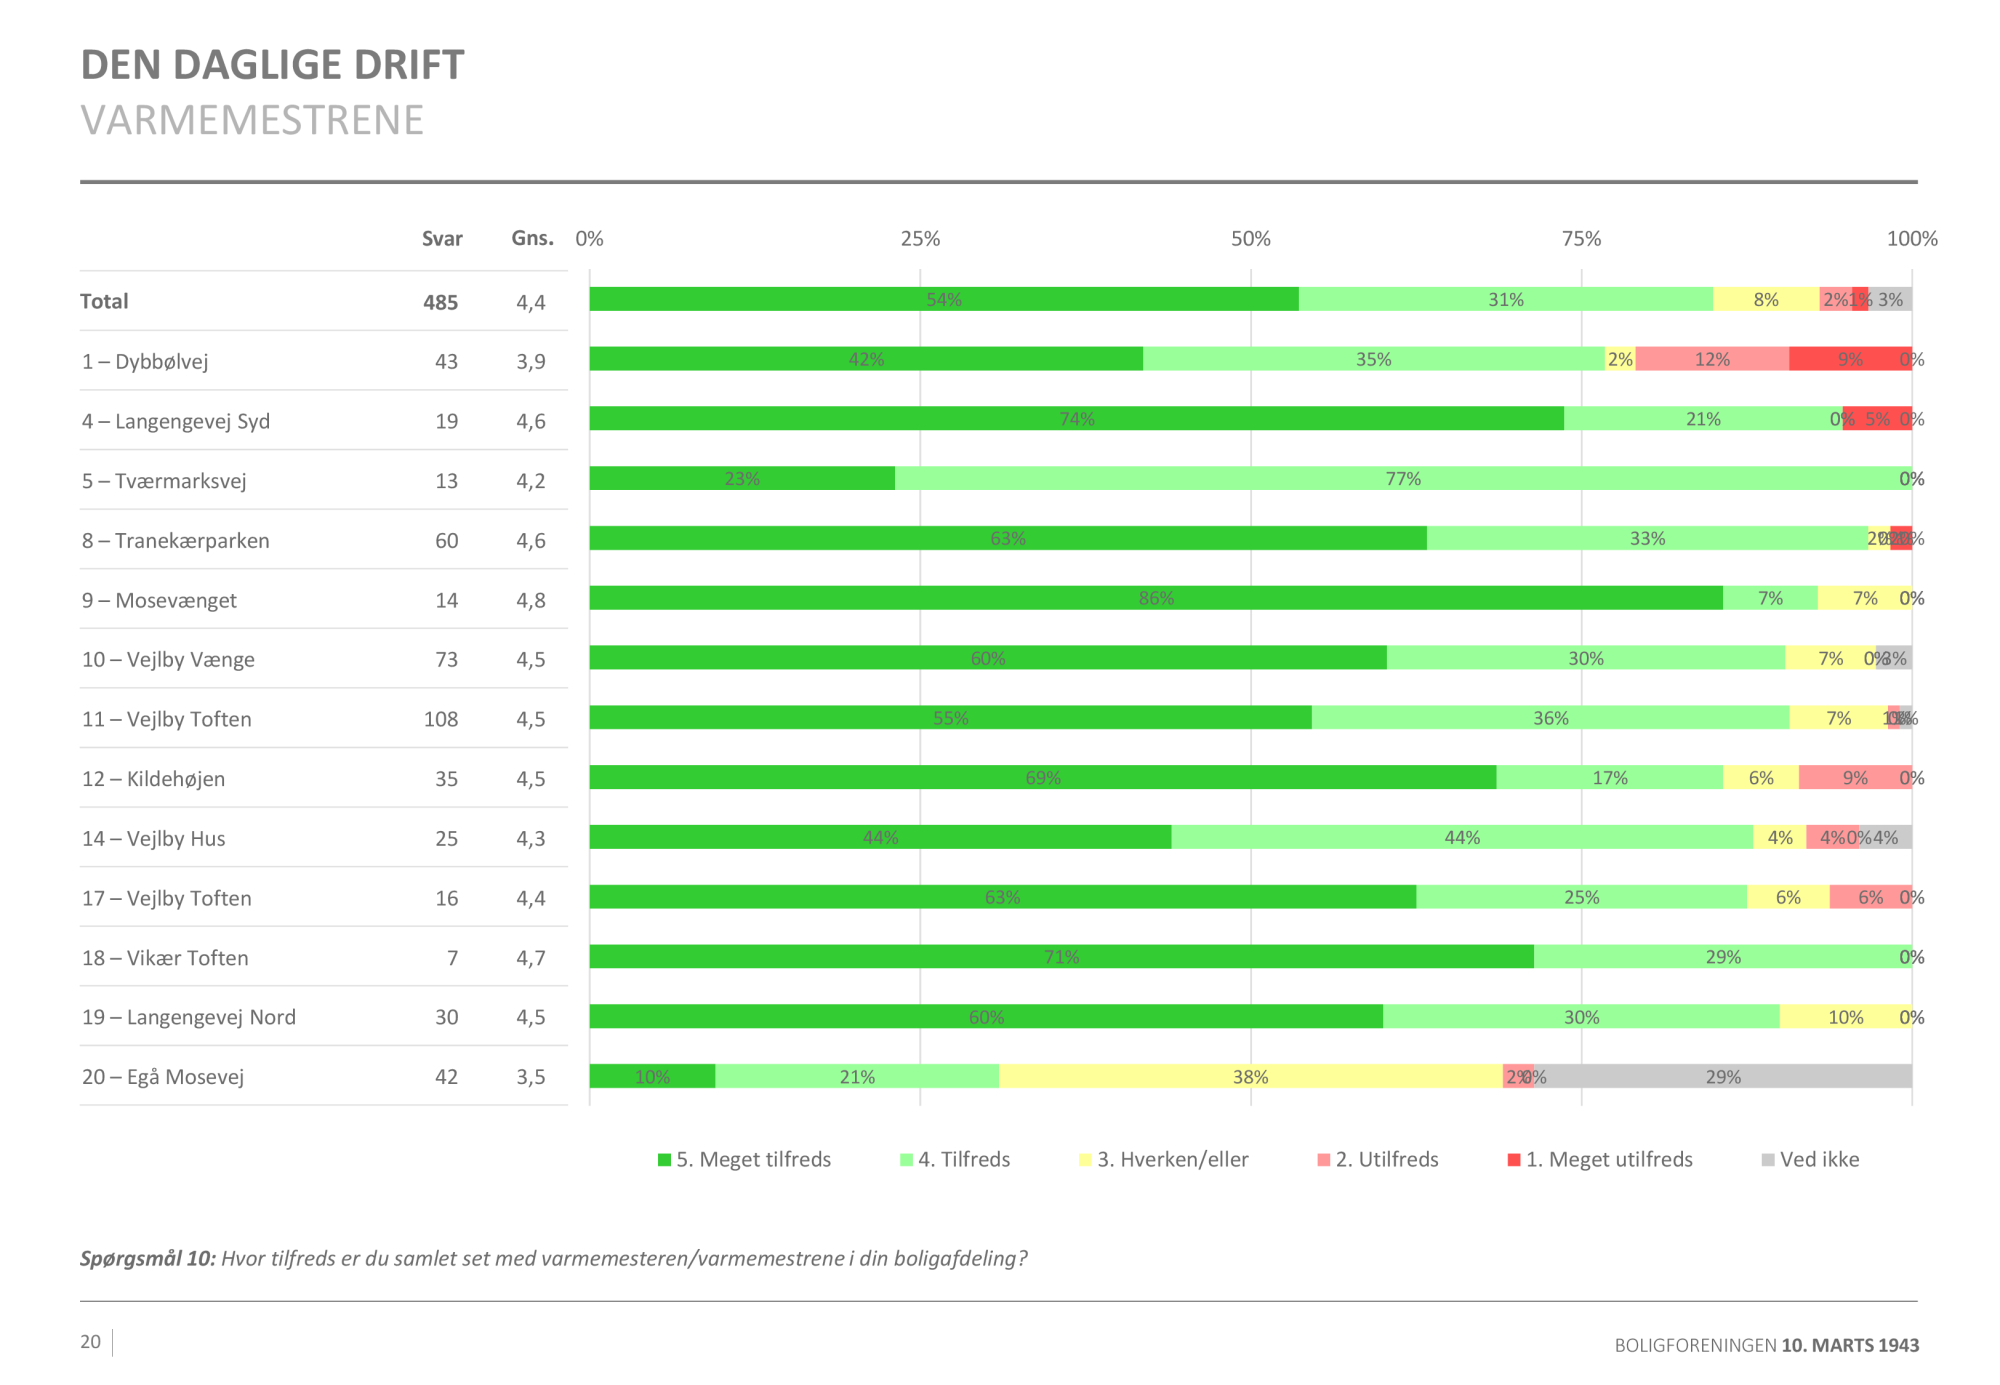The height and width of the screenshot is (1385, 2000).
Task: Click the 86% bar segment for Mosevænget
Action: click(x=1155, y=598)
